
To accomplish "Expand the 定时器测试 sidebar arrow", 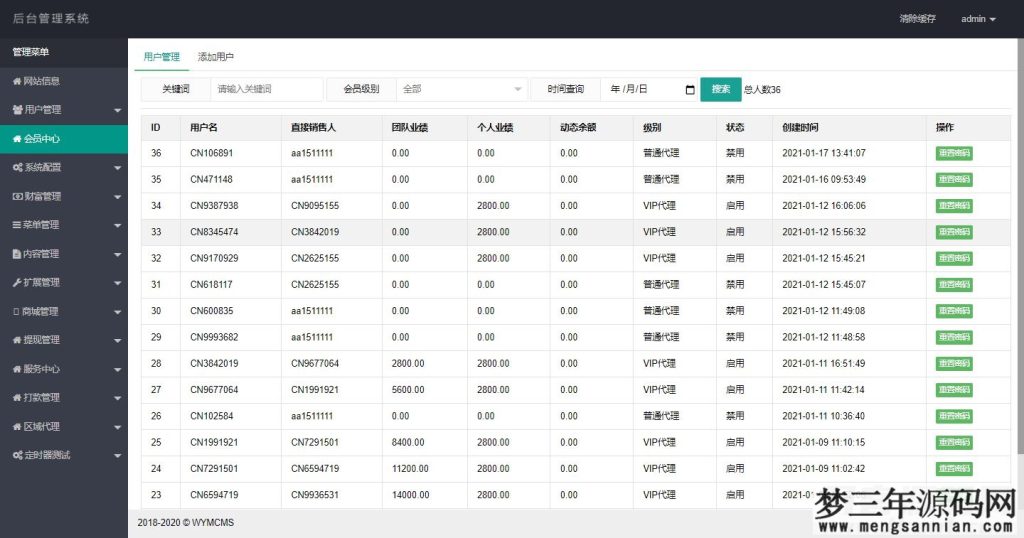I will click(x=118, y=456).
